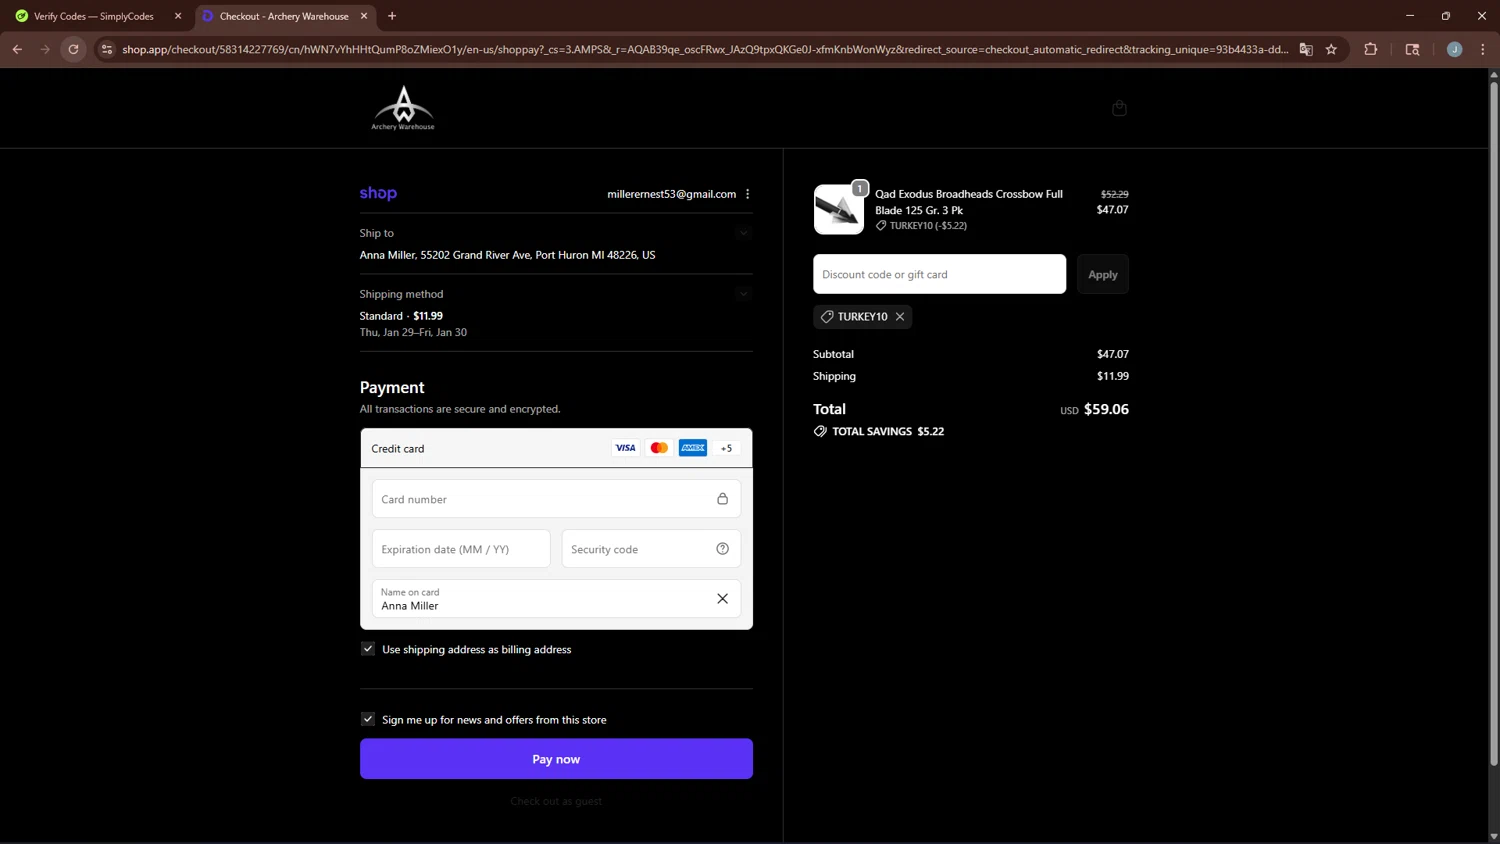Open Chrome's three-dot menu
The width and height of the screenshot is (1500, 844).
1483,49
